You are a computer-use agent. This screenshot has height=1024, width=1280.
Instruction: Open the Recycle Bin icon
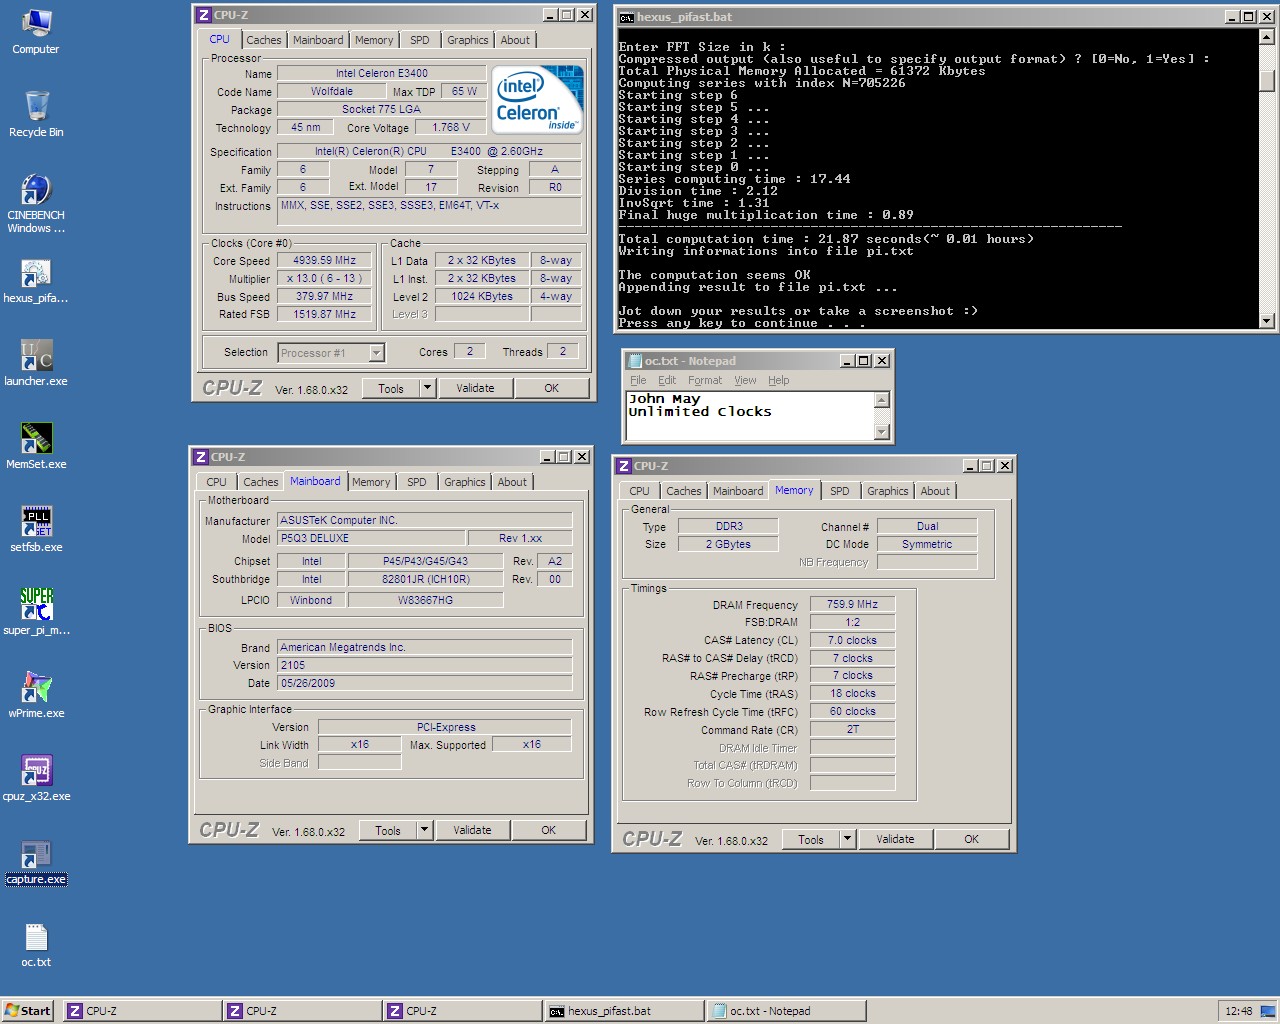click(x=36, y=114)
